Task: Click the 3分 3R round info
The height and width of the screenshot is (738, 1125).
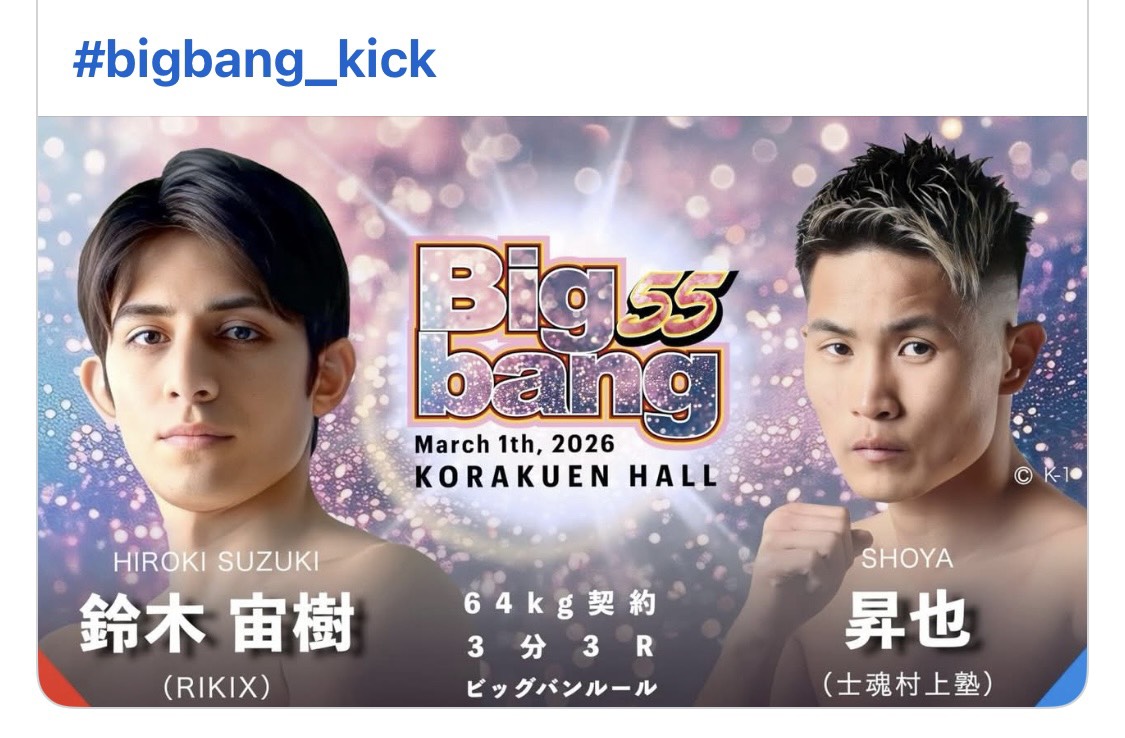Action: (x=560, y=647)
